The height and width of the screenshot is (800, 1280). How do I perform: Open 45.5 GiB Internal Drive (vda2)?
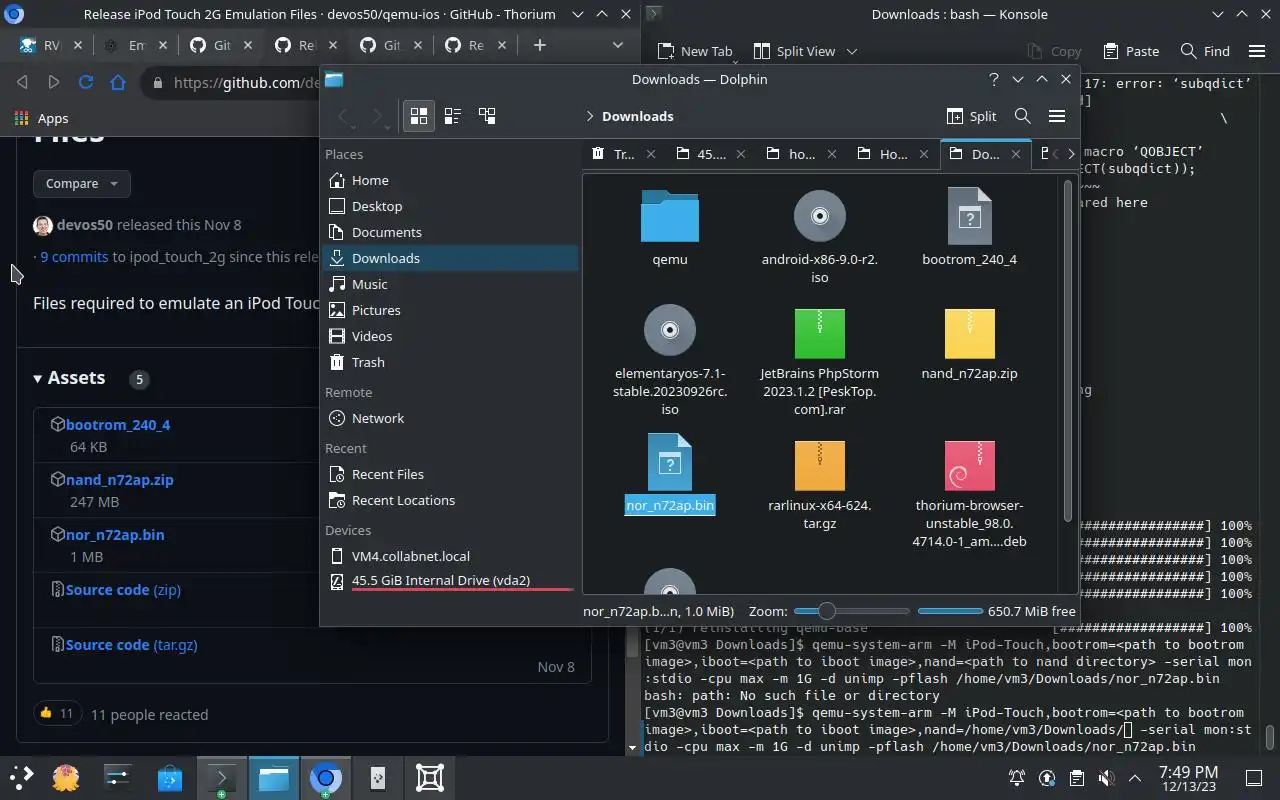tap(450, 581)
